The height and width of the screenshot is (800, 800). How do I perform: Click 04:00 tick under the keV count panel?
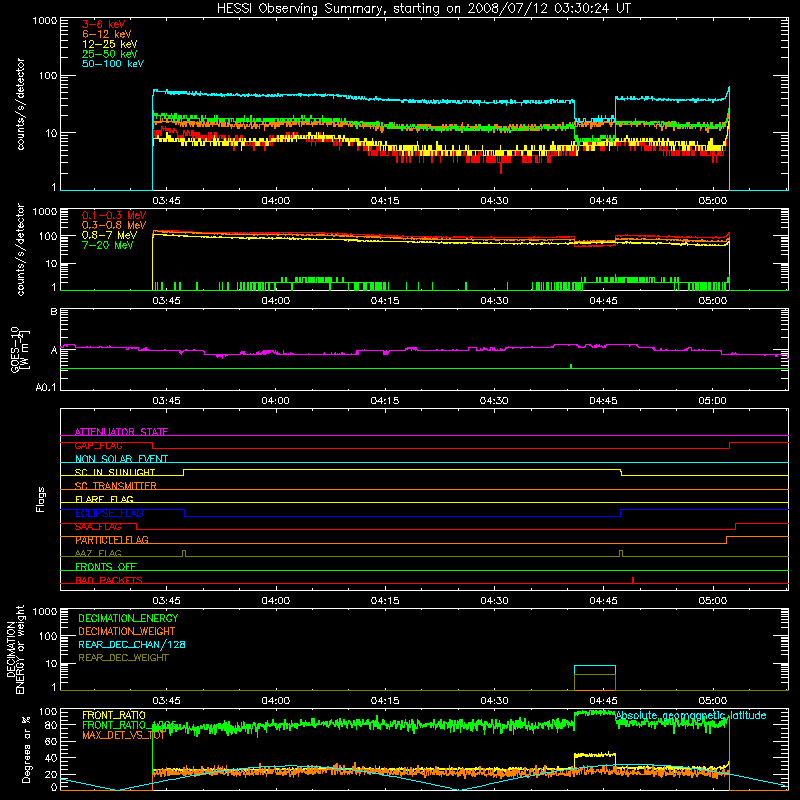coord(276,201)
